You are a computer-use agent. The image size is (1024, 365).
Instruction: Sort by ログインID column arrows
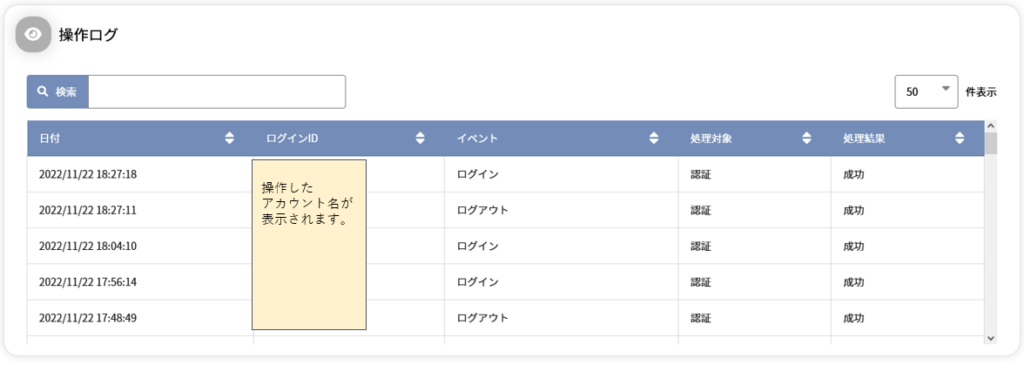coord(421,138)
